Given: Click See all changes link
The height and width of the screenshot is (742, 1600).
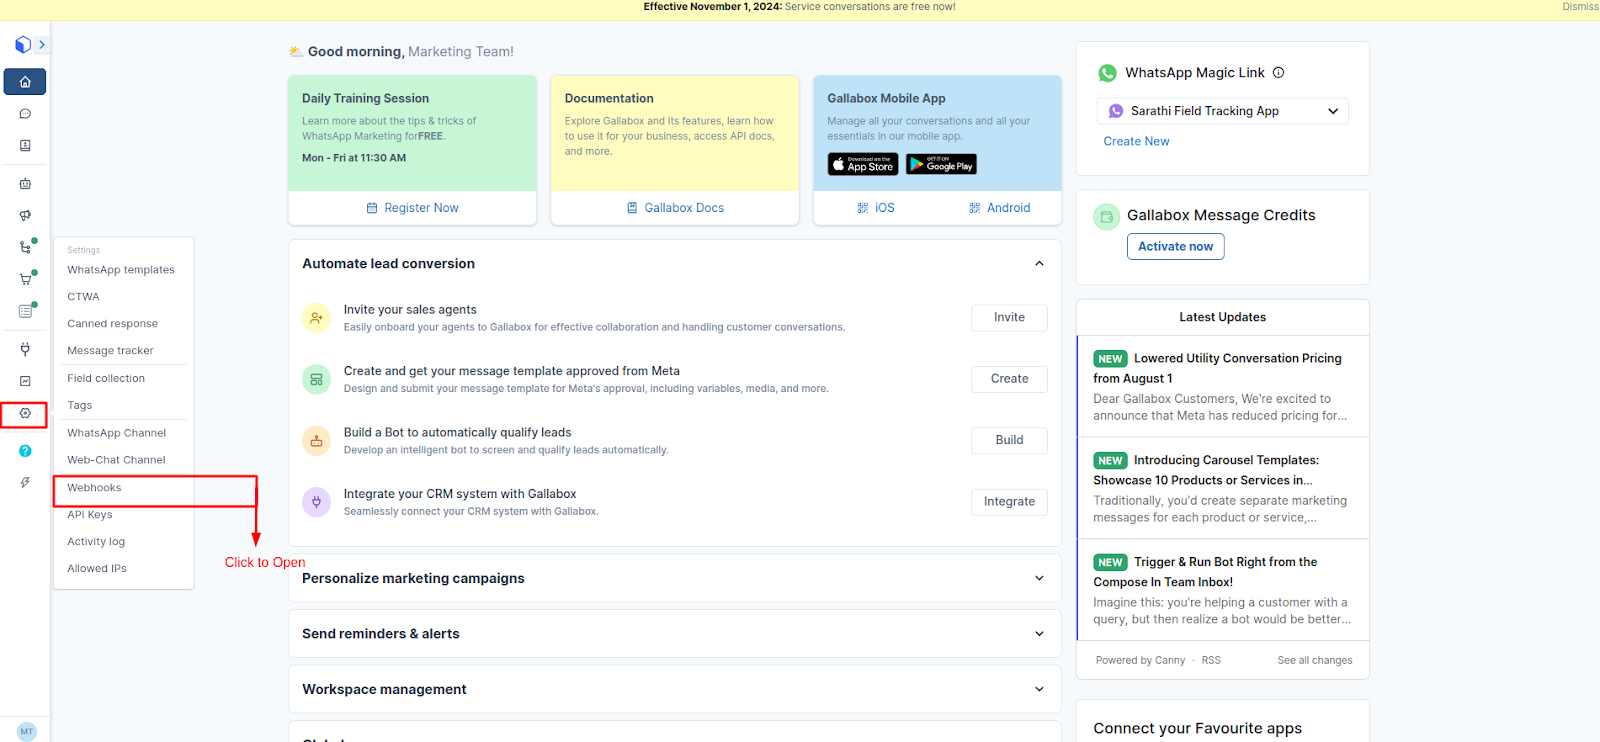Looking at the screenshot, I should coord(1314,661).
